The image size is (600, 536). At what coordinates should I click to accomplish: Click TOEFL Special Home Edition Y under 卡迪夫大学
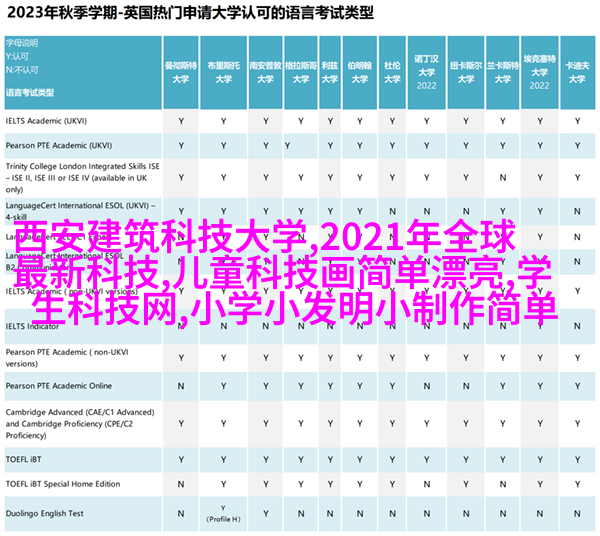(x=577, y=484)
